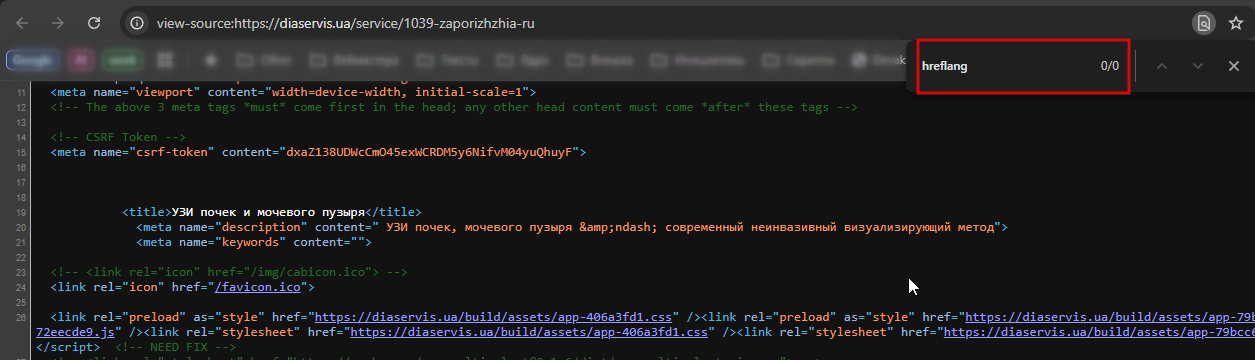Open the /favicon.ico link
The width and height of the screenshot is (1255, 360).
(258, 288)
